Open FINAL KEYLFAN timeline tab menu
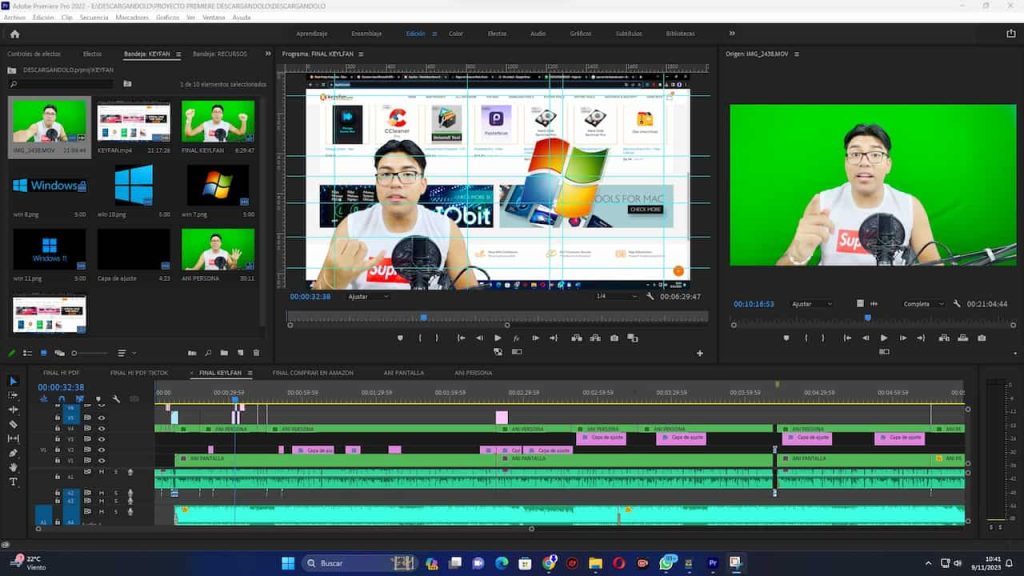1024x576 pixels. click(x=249, y=373)
